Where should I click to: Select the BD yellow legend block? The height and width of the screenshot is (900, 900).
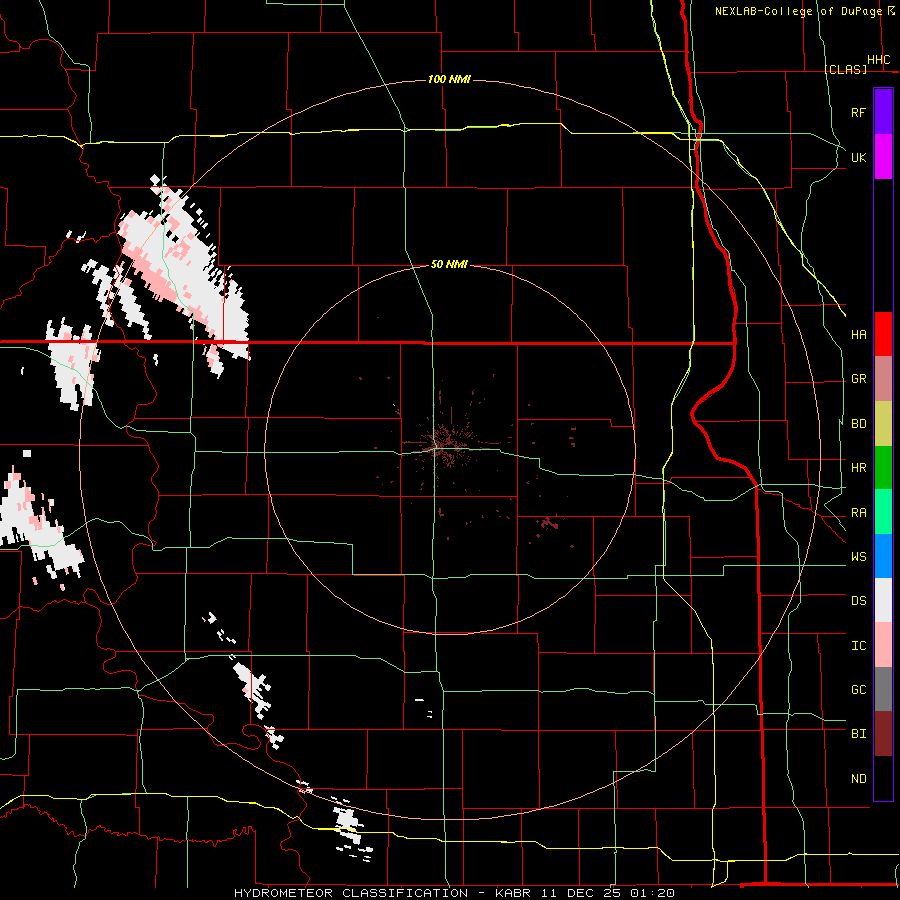(883, 424)
